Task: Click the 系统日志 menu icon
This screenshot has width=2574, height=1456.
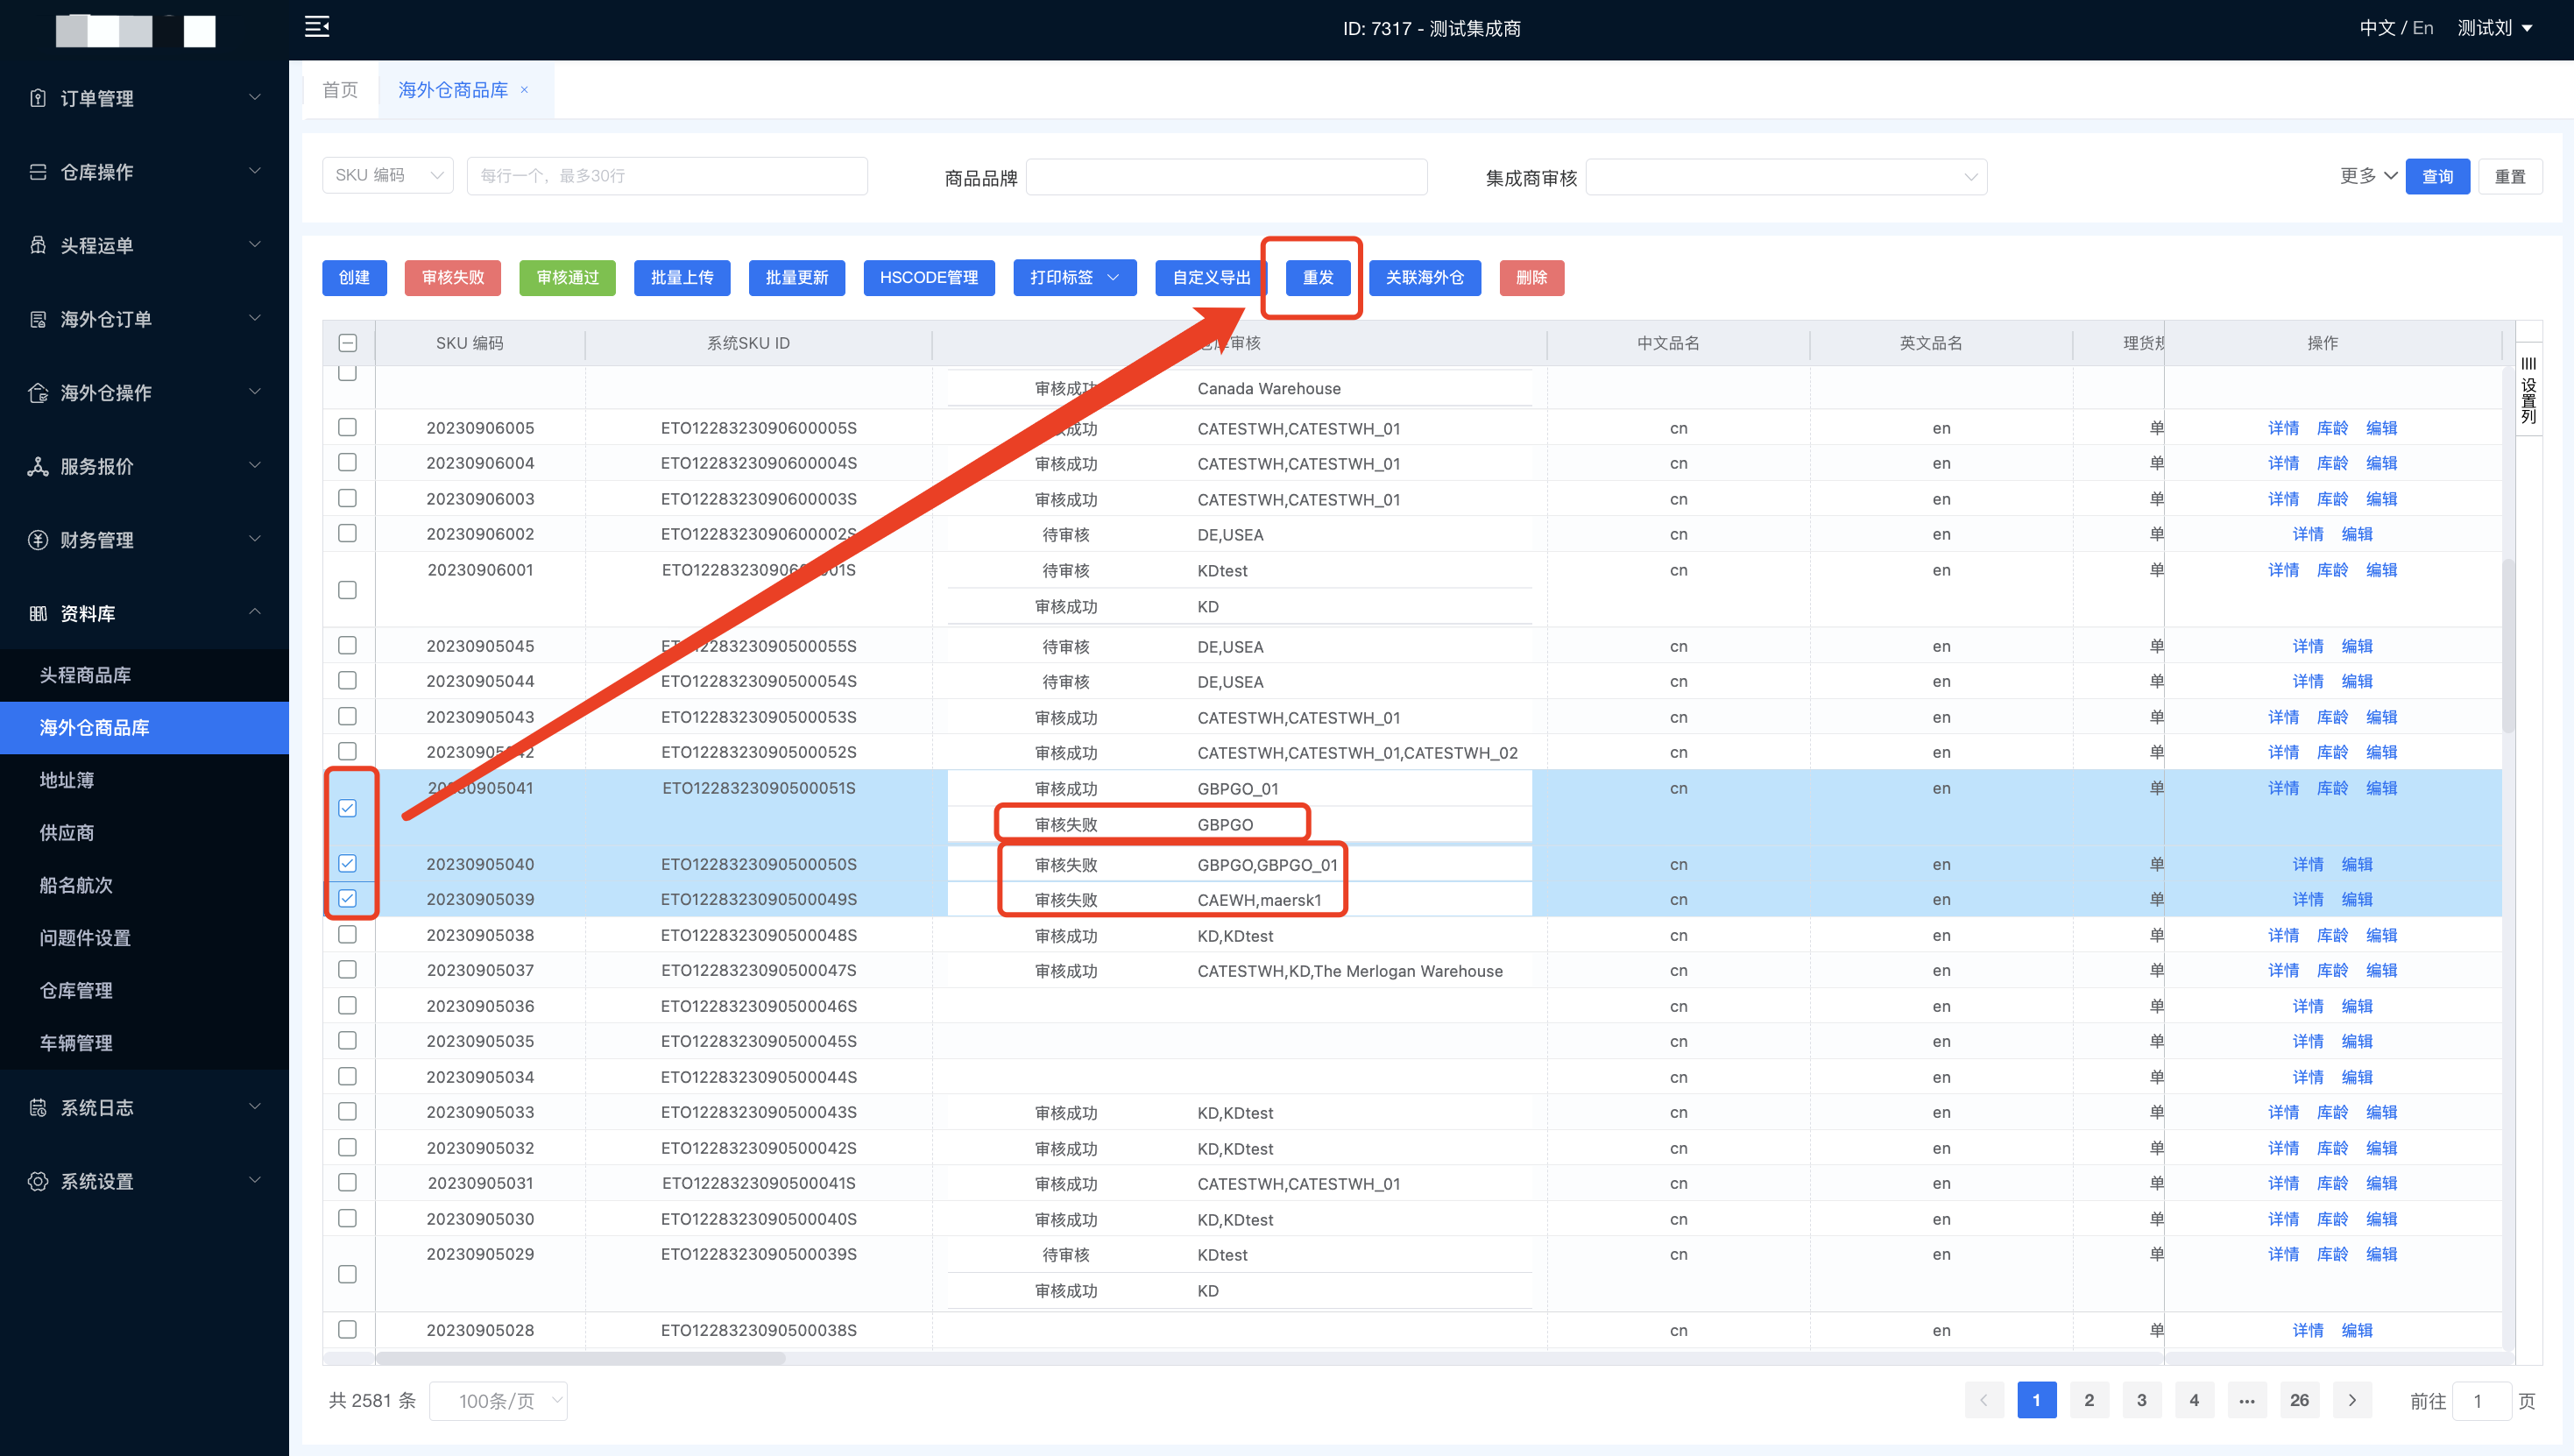Action: point(38,1107)
